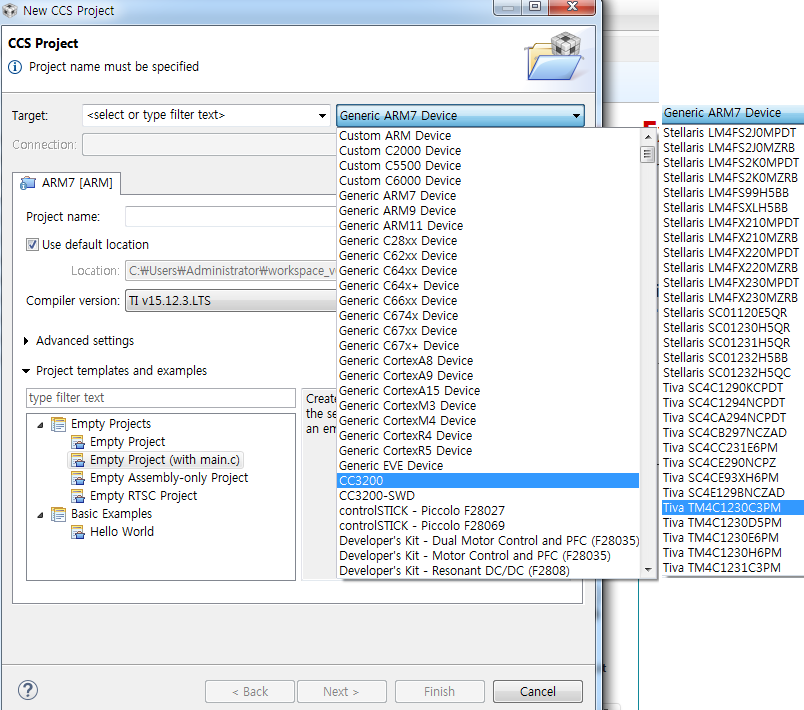Click the device list scroll up arrow

tap(648, 137)
